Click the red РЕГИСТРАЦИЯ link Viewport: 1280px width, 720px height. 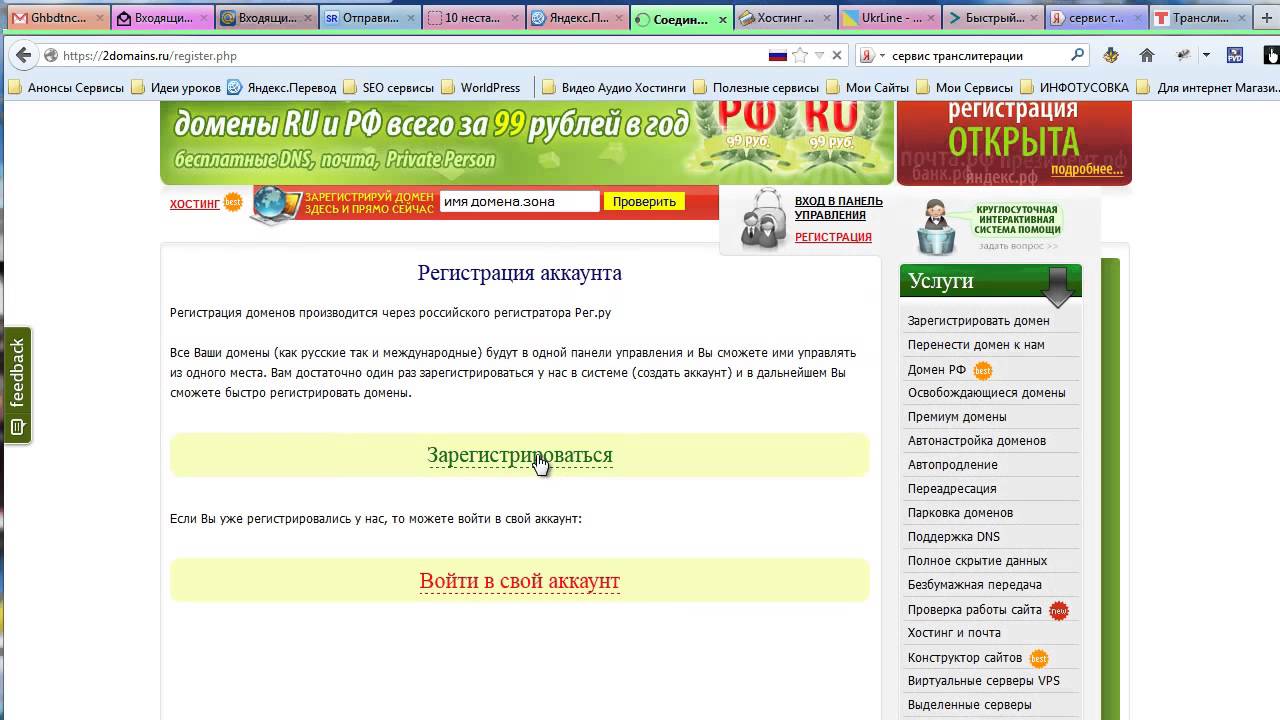click(x=833, y=237)
